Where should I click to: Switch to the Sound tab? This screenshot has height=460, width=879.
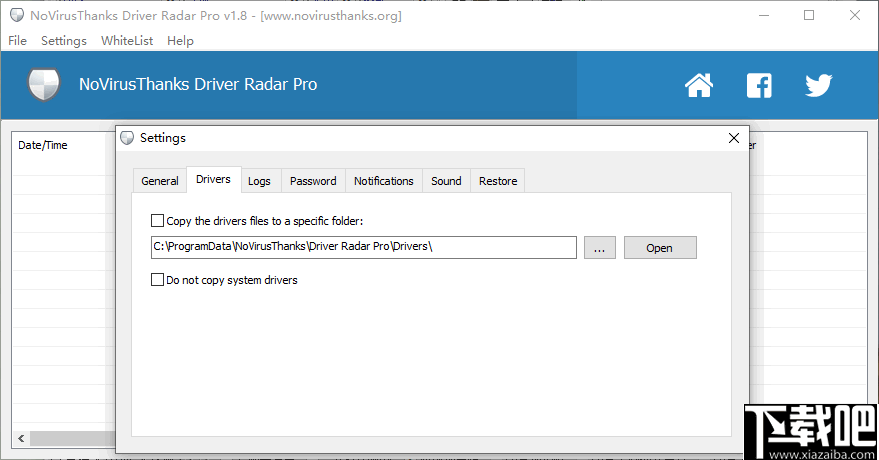click(x=446, y=181)
